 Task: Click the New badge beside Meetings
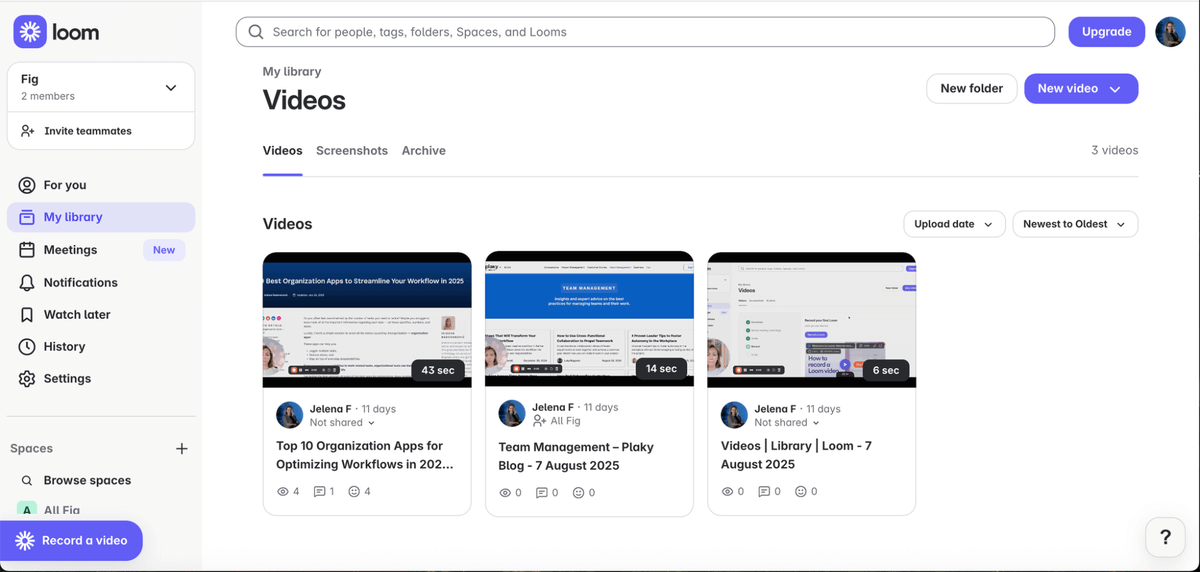(164, 250)
